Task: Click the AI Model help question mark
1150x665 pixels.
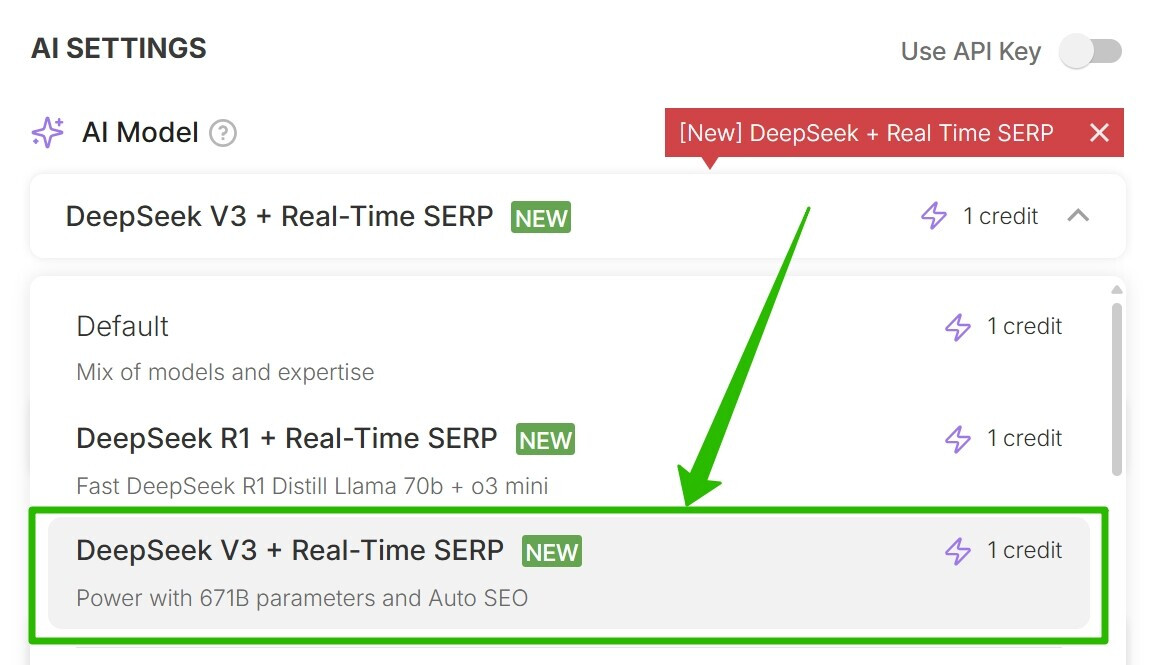Action: pyautogui.click(x=223, y=133)
